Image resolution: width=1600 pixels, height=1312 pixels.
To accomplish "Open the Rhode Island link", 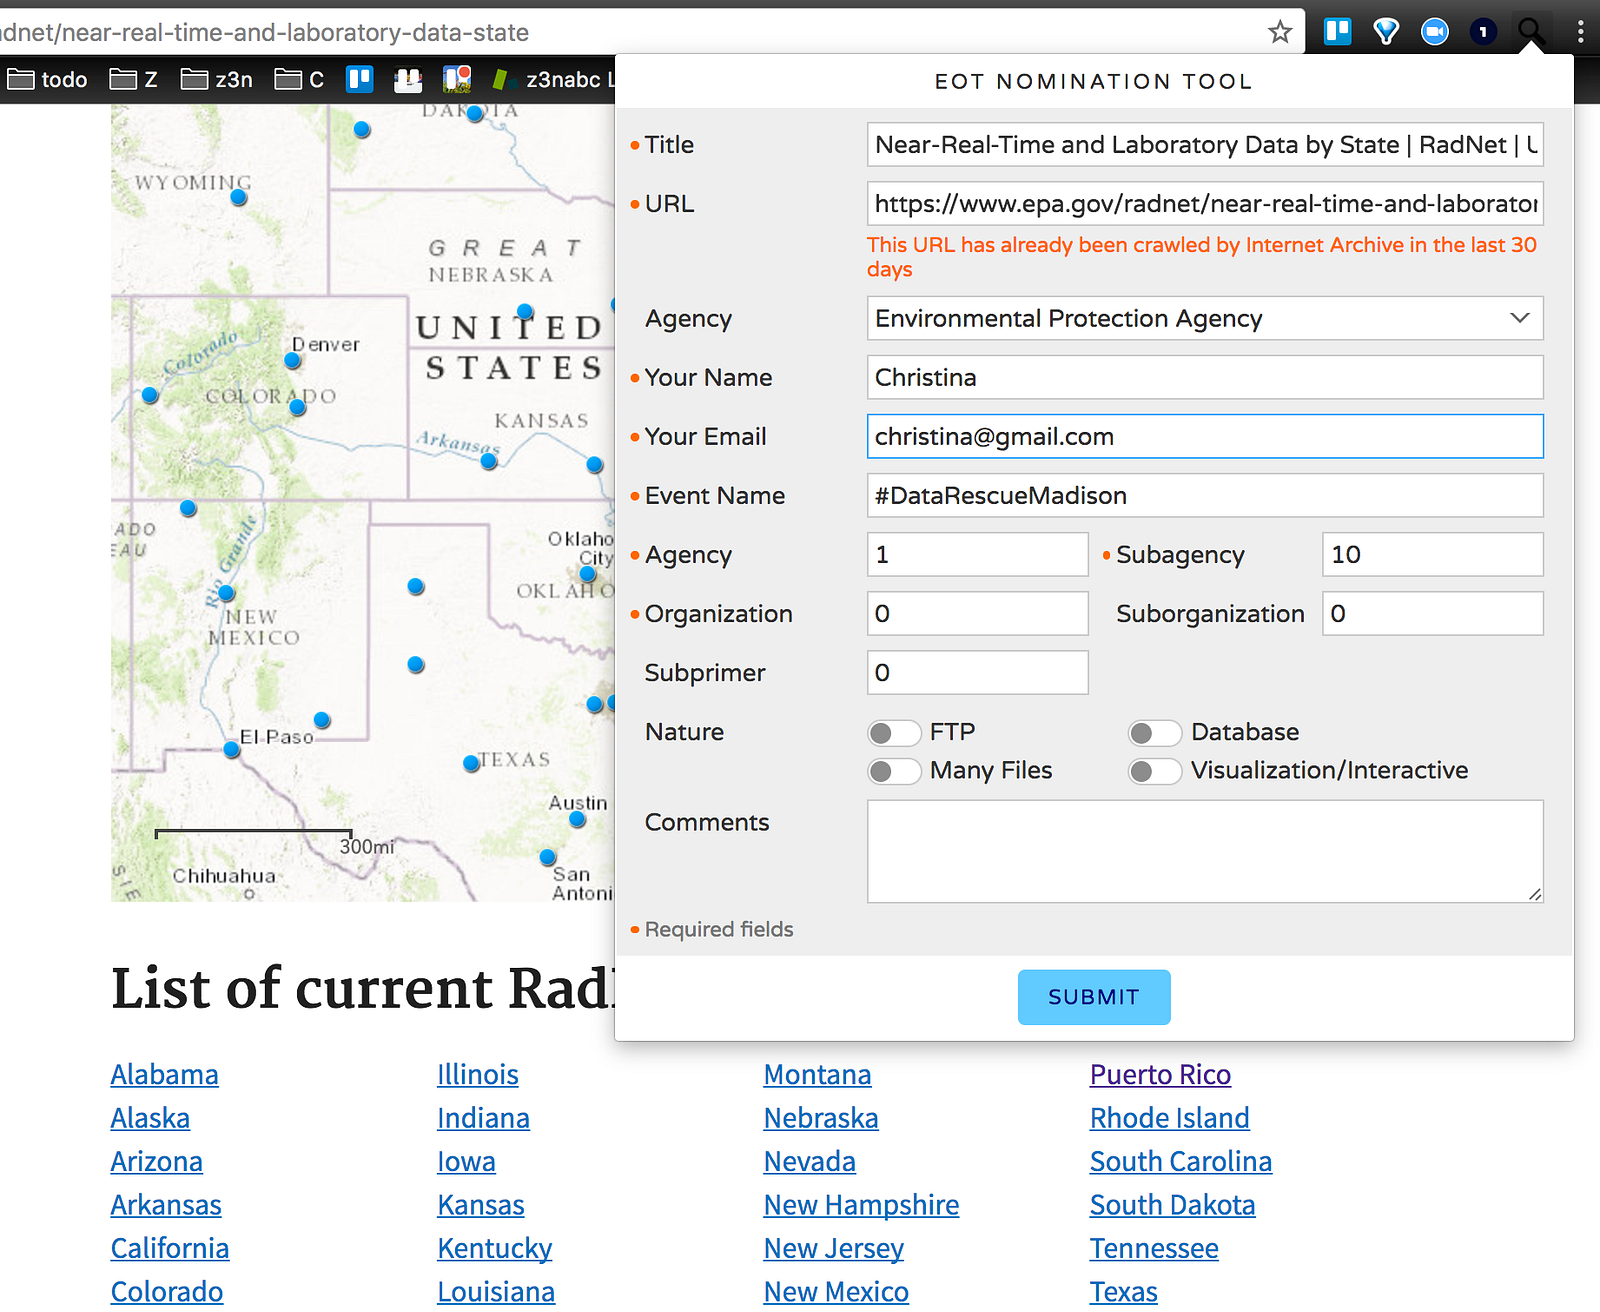I will click(x=1170, y=1118).
